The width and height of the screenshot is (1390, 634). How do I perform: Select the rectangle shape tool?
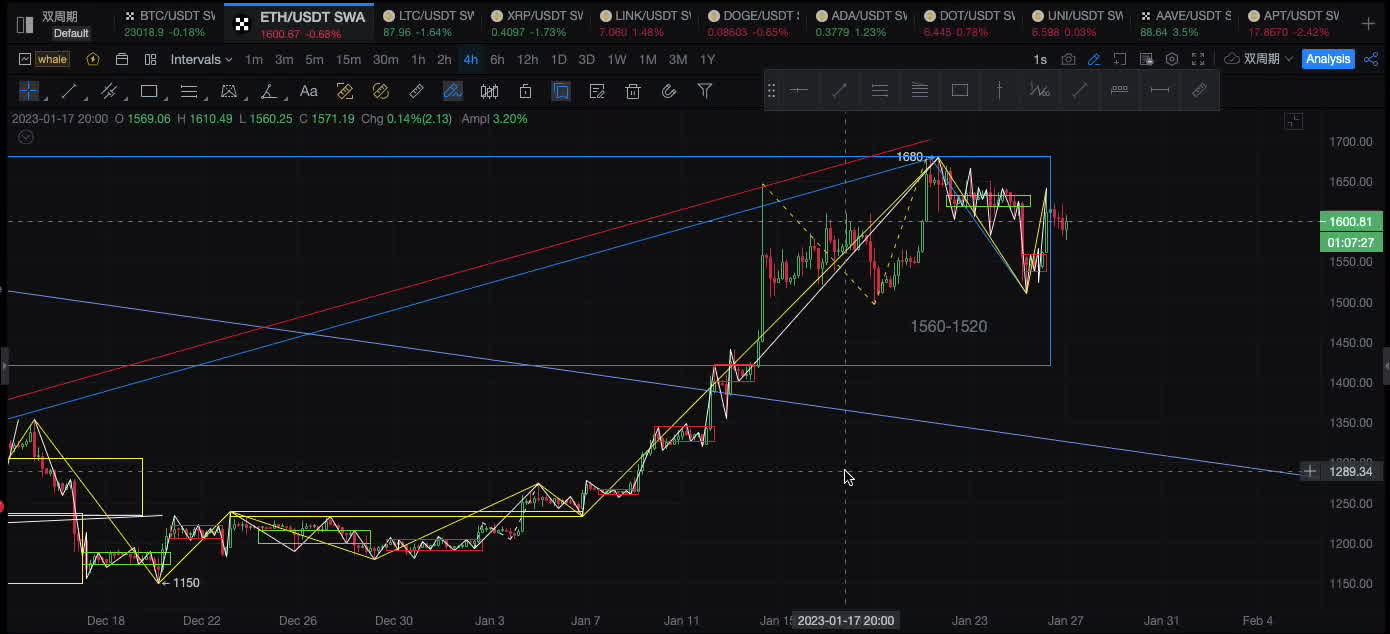tap(149, 91)
